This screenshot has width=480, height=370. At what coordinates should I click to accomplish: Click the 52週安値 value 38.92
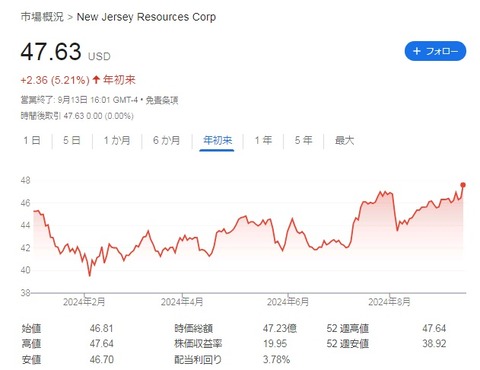coord(434,343)
